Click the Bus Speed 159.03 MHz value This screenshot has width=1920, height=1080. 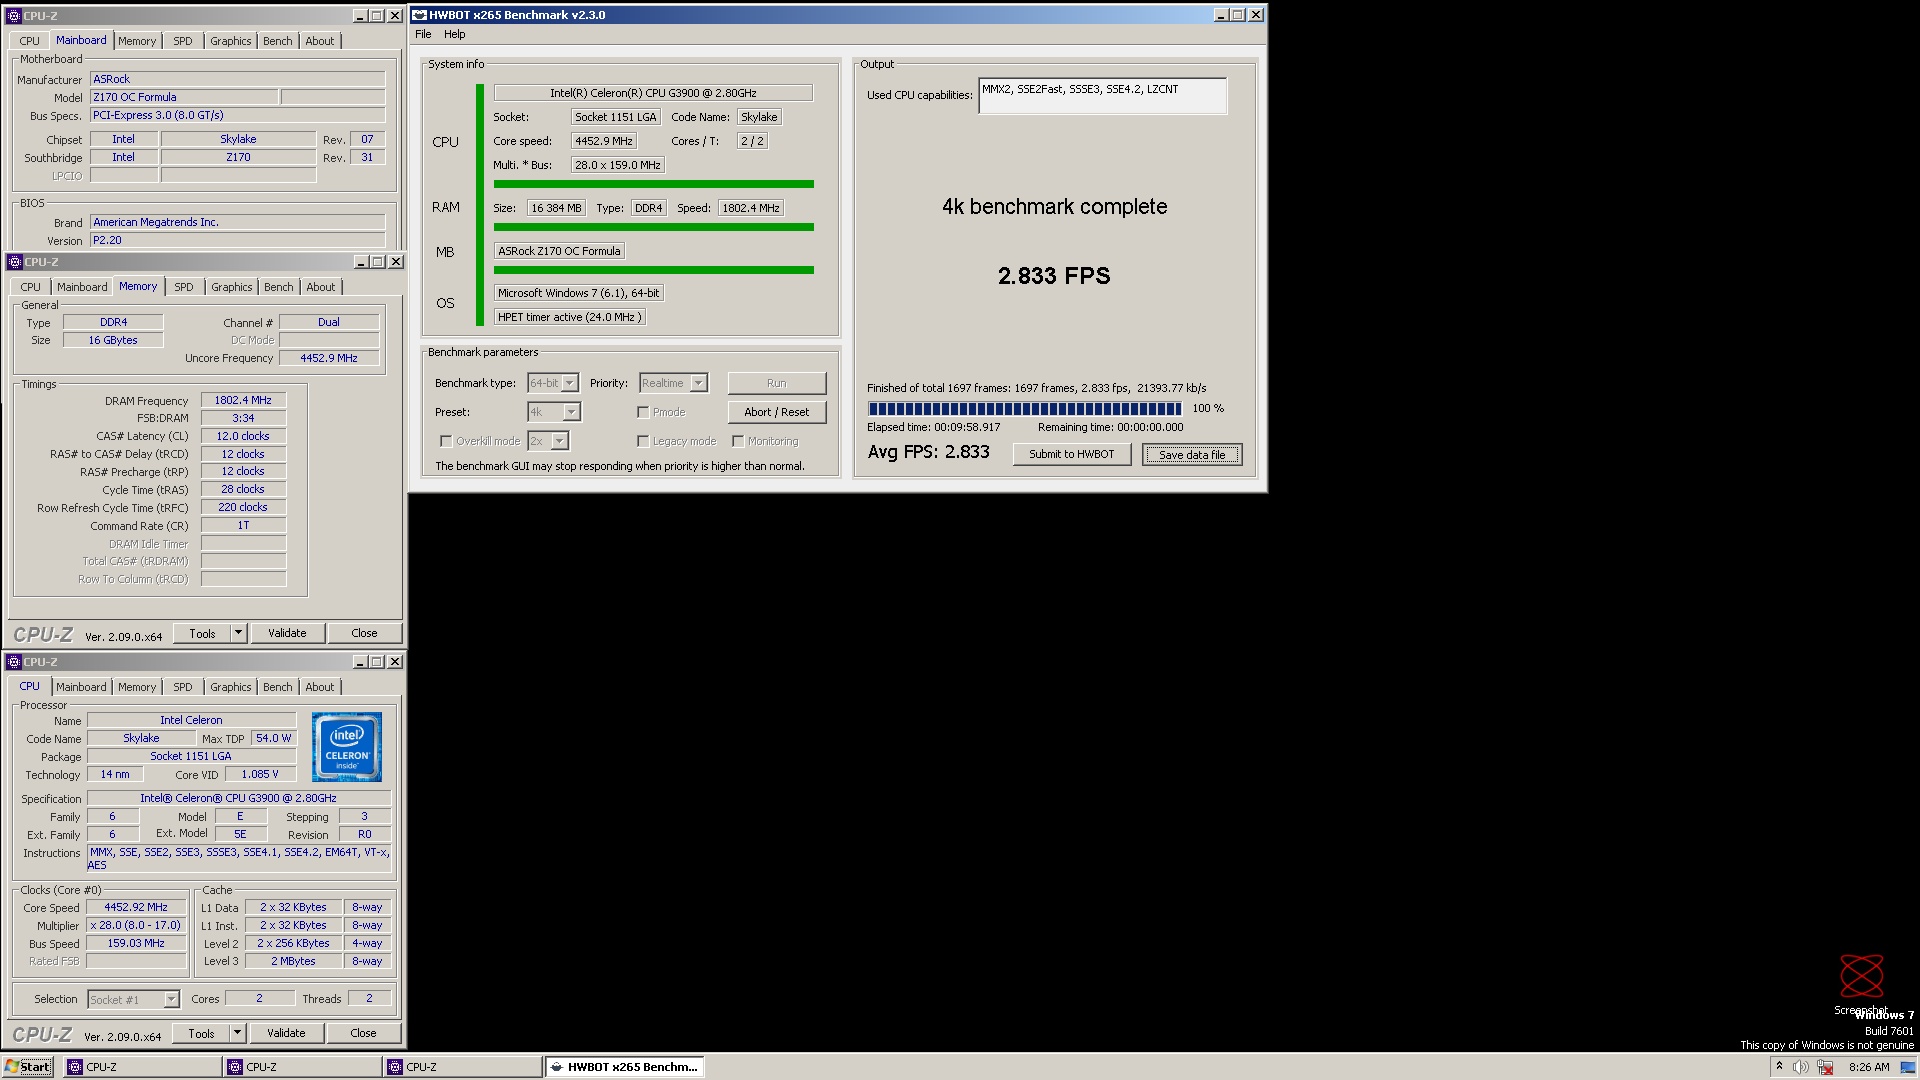[x=136, y=943]
